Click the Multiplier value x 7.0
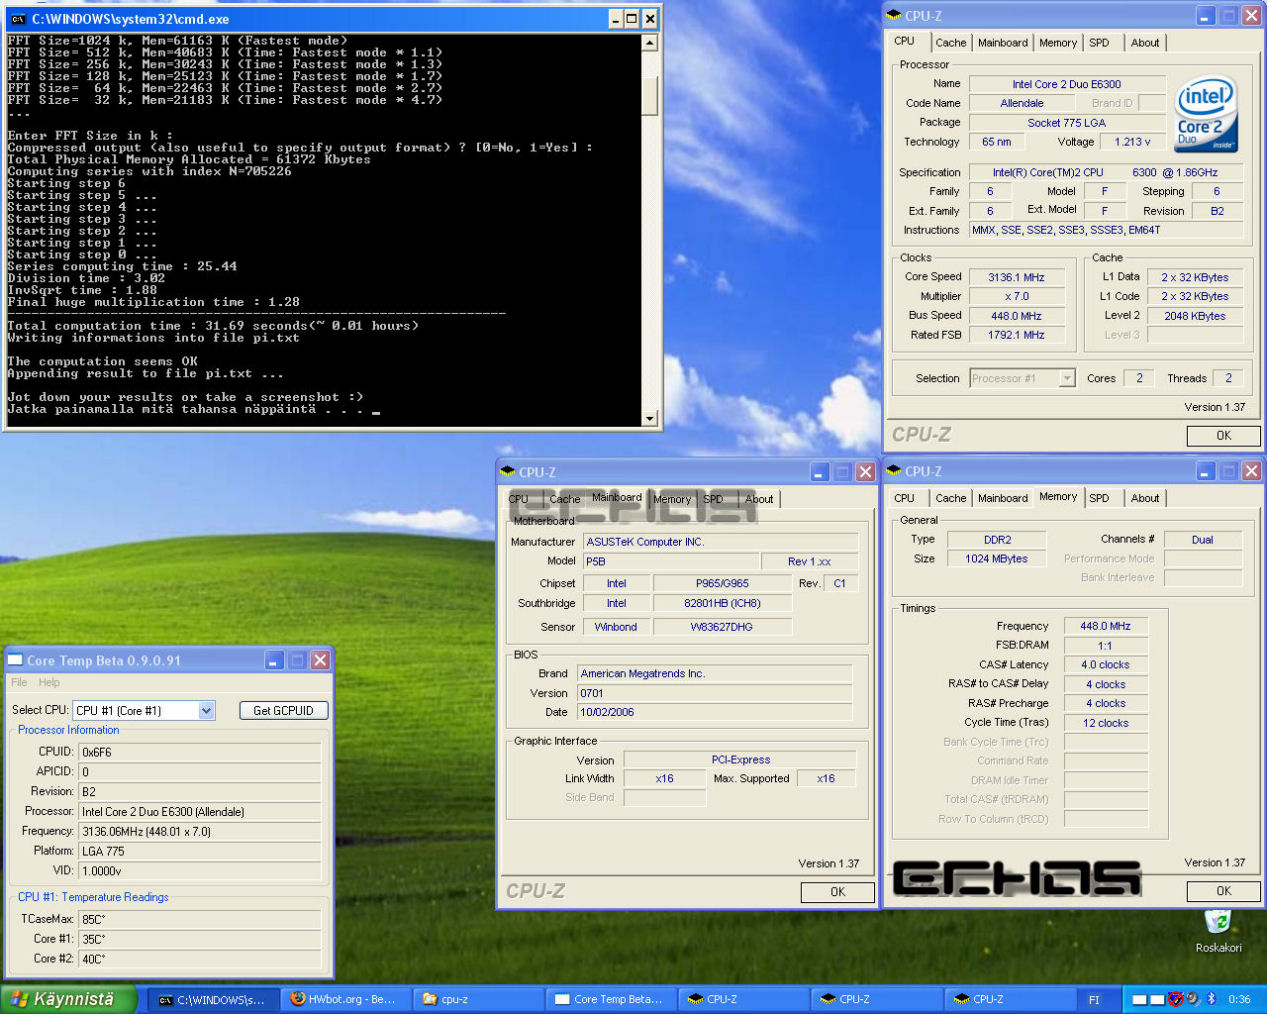This screenshot has width=1267, height=1014. 1015,296
